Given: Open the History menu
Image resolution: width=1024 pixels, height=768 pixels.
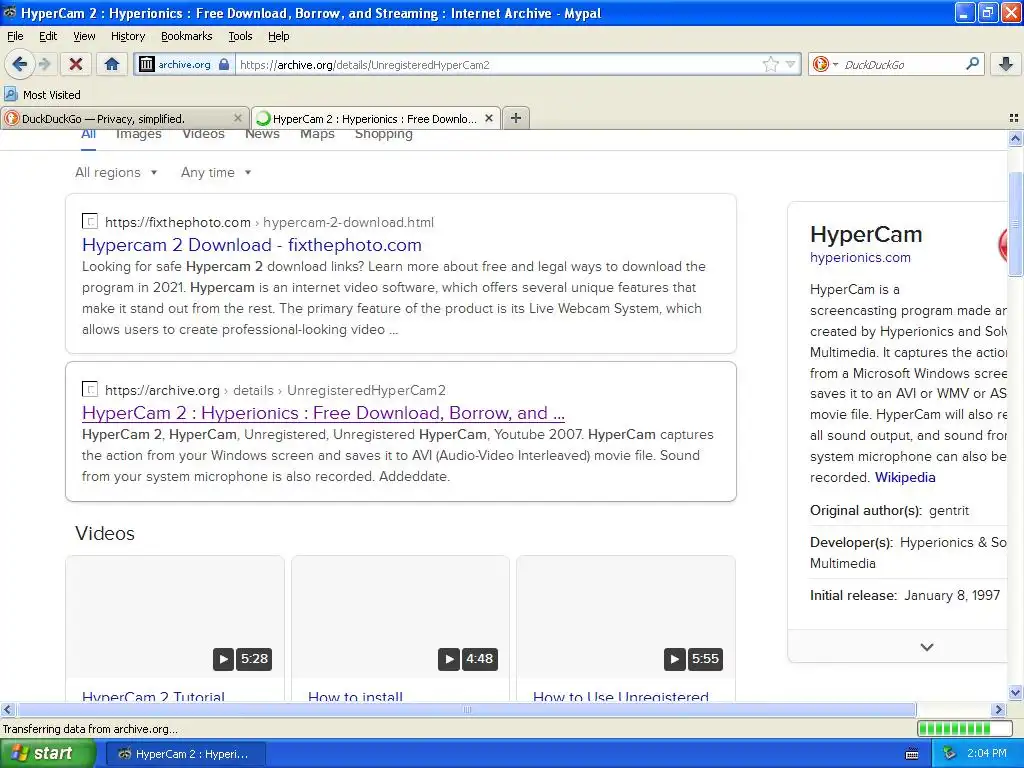Looking at the screenshot, I should coord(127,36).
